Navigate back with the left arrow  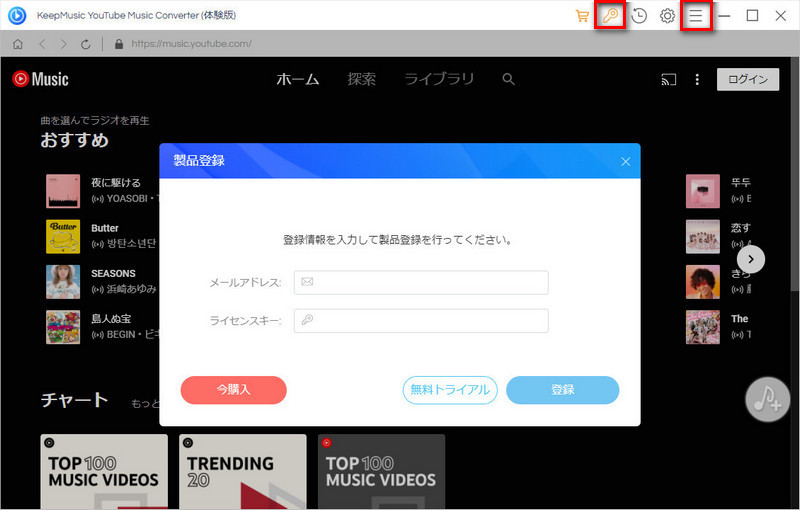tap(42, 44)
